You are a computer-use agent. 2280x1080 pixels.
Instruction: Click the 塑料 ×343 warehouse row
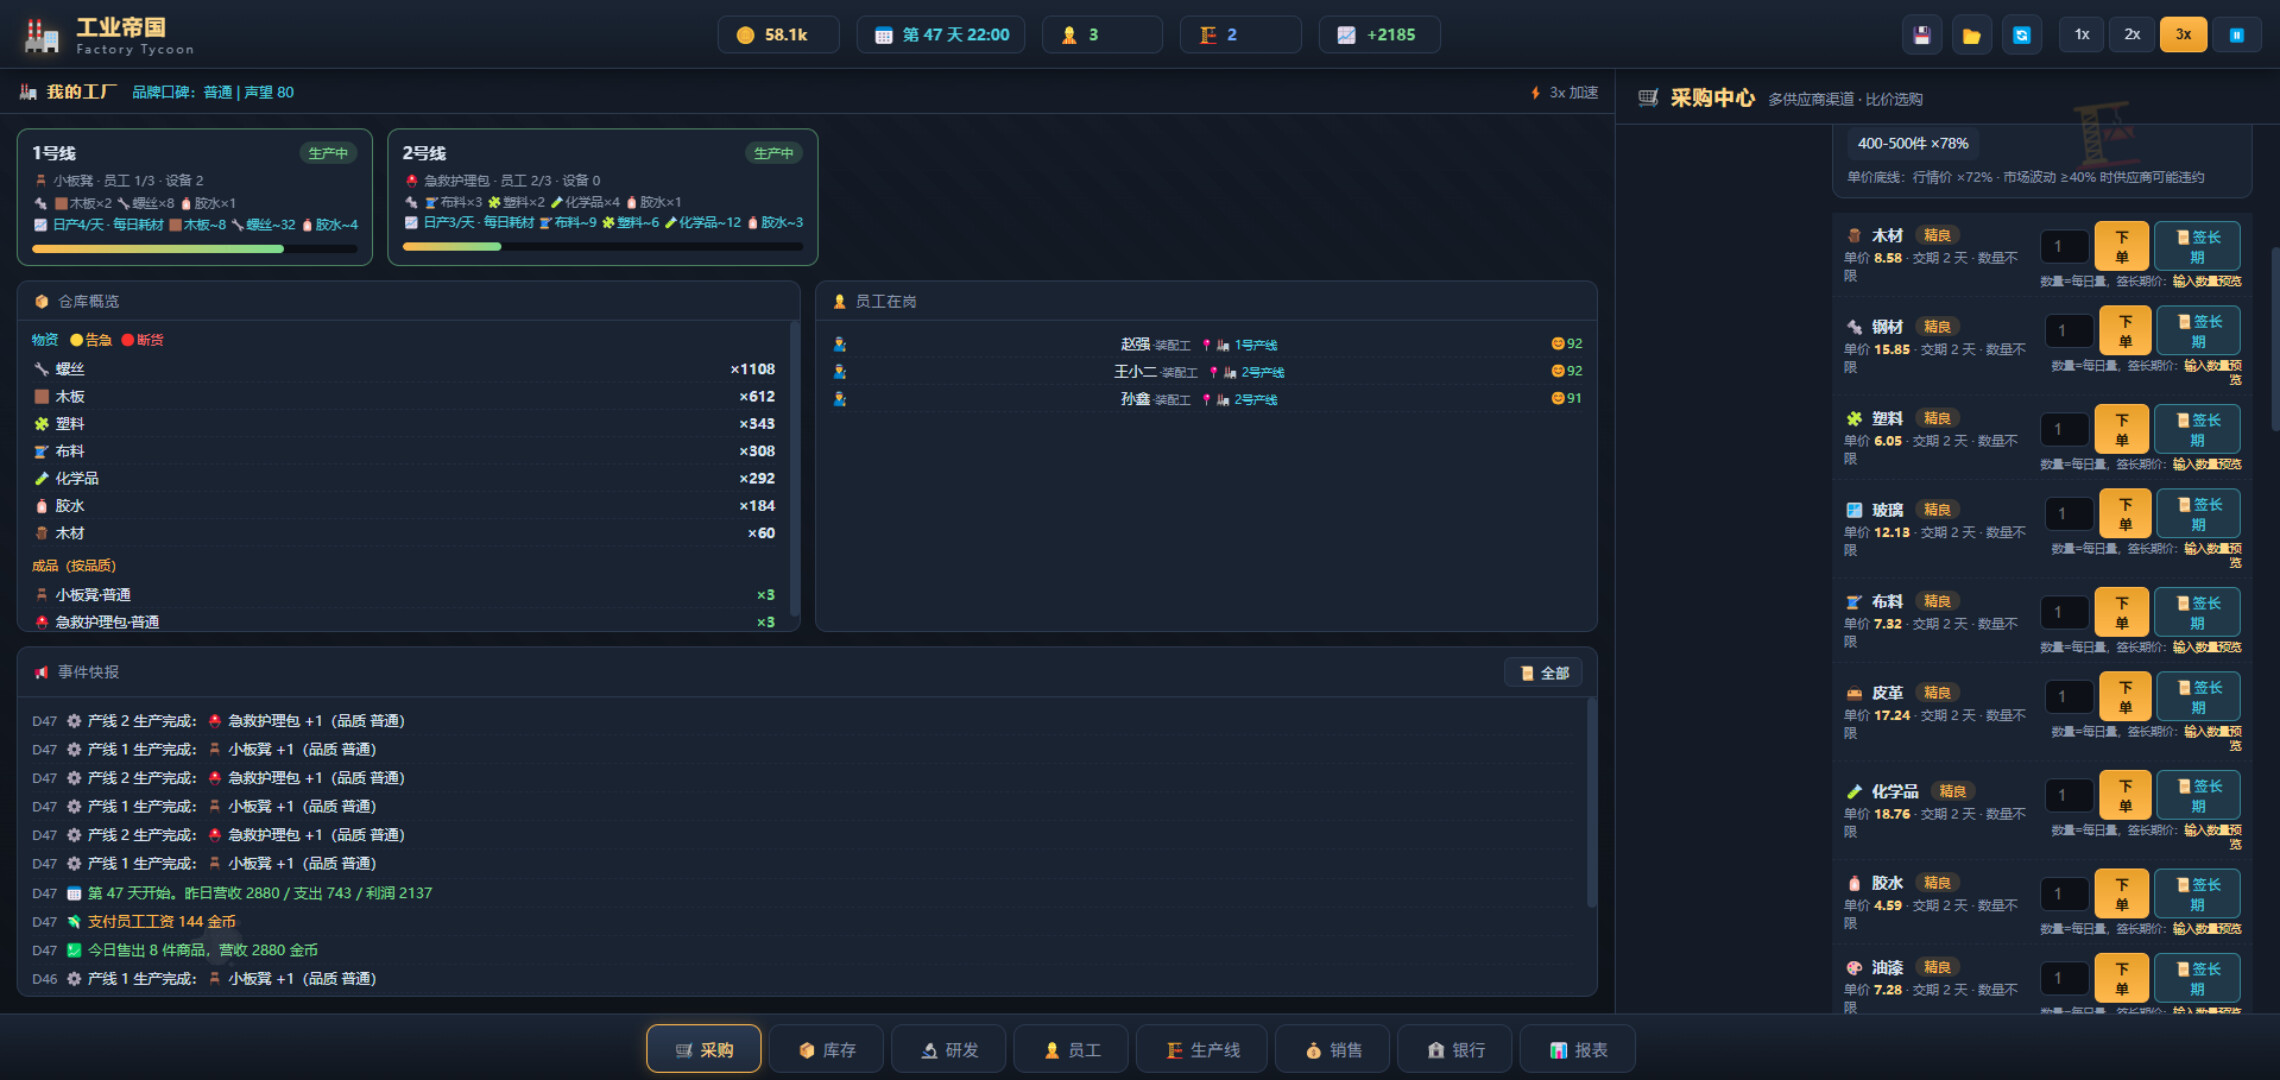[x=404, y=423]
